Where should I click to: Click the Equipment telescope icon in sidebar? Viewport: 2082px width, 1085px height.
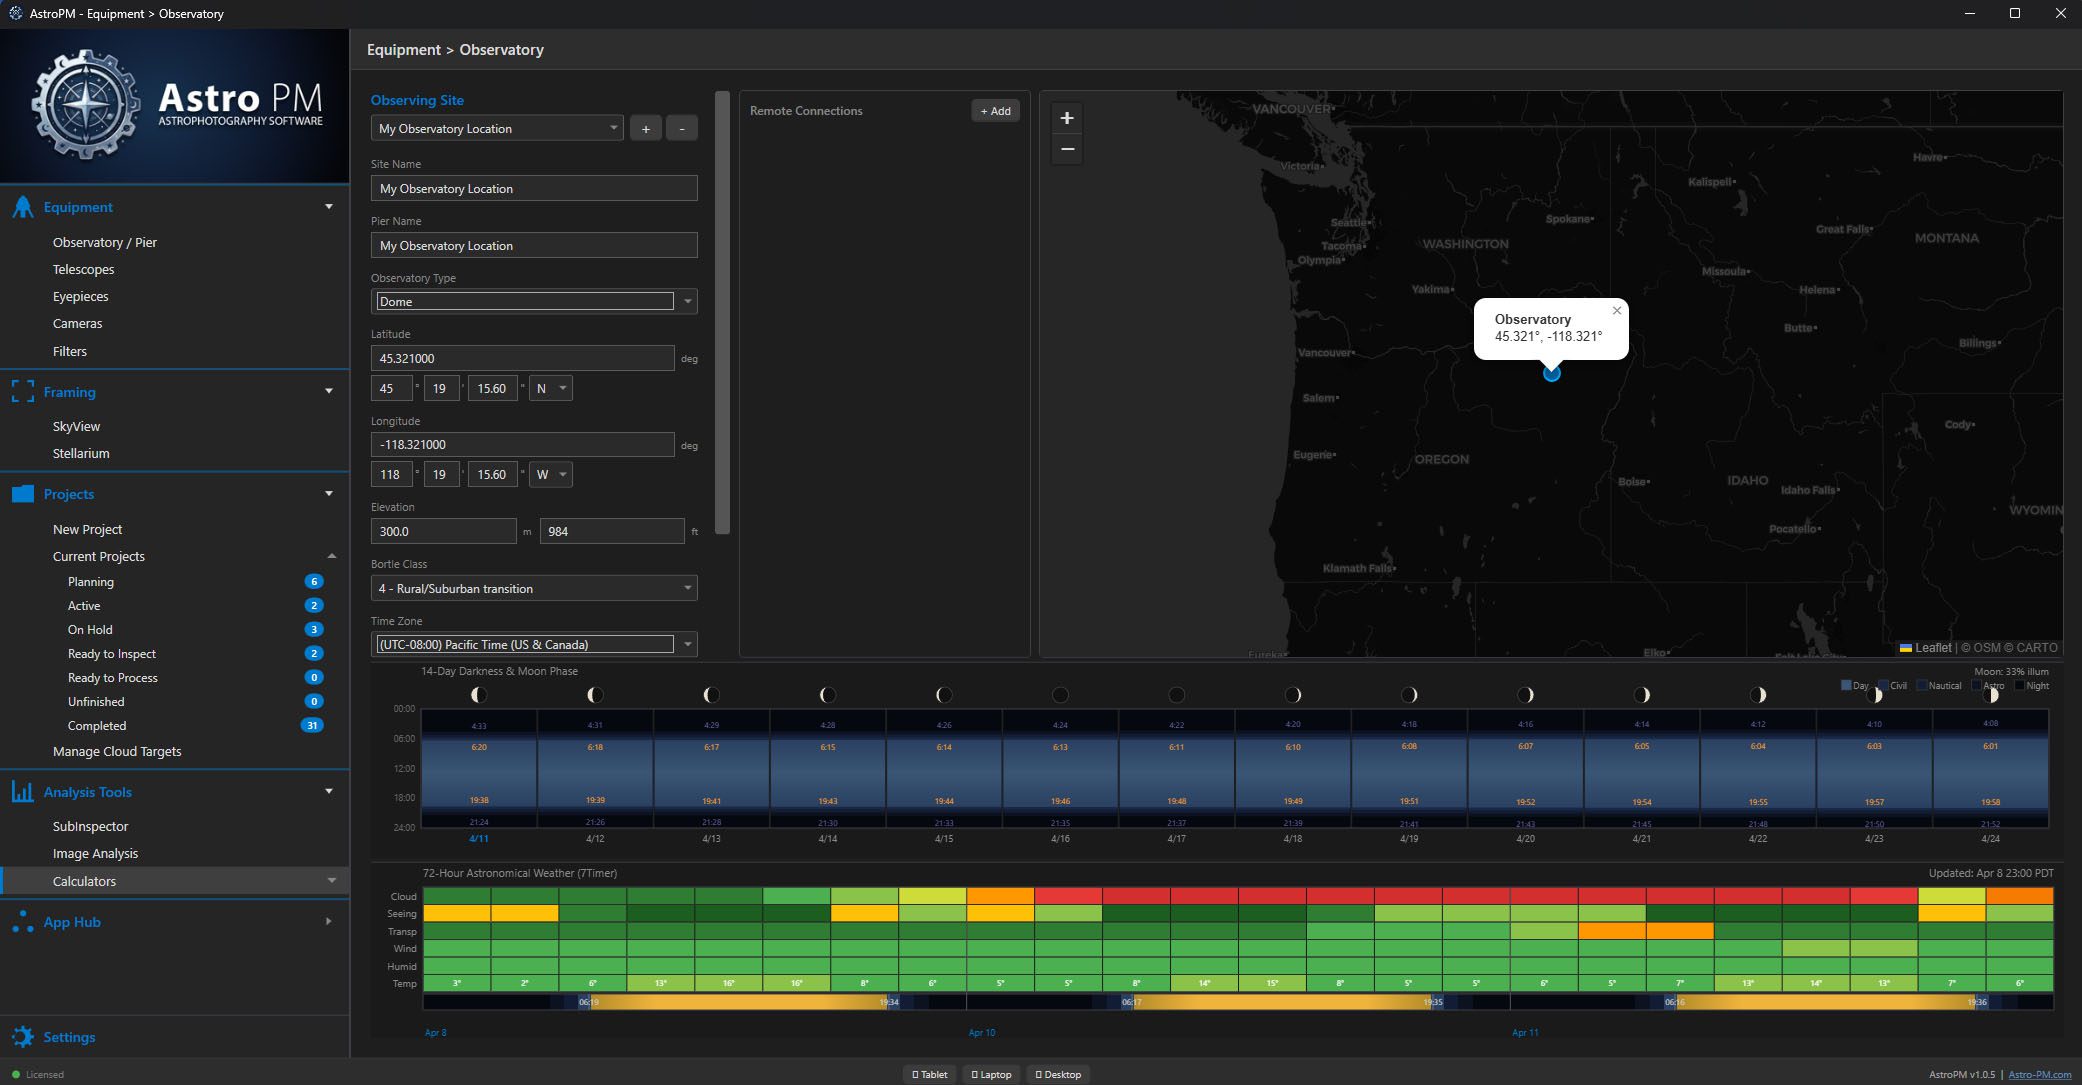tap(22, 207)
